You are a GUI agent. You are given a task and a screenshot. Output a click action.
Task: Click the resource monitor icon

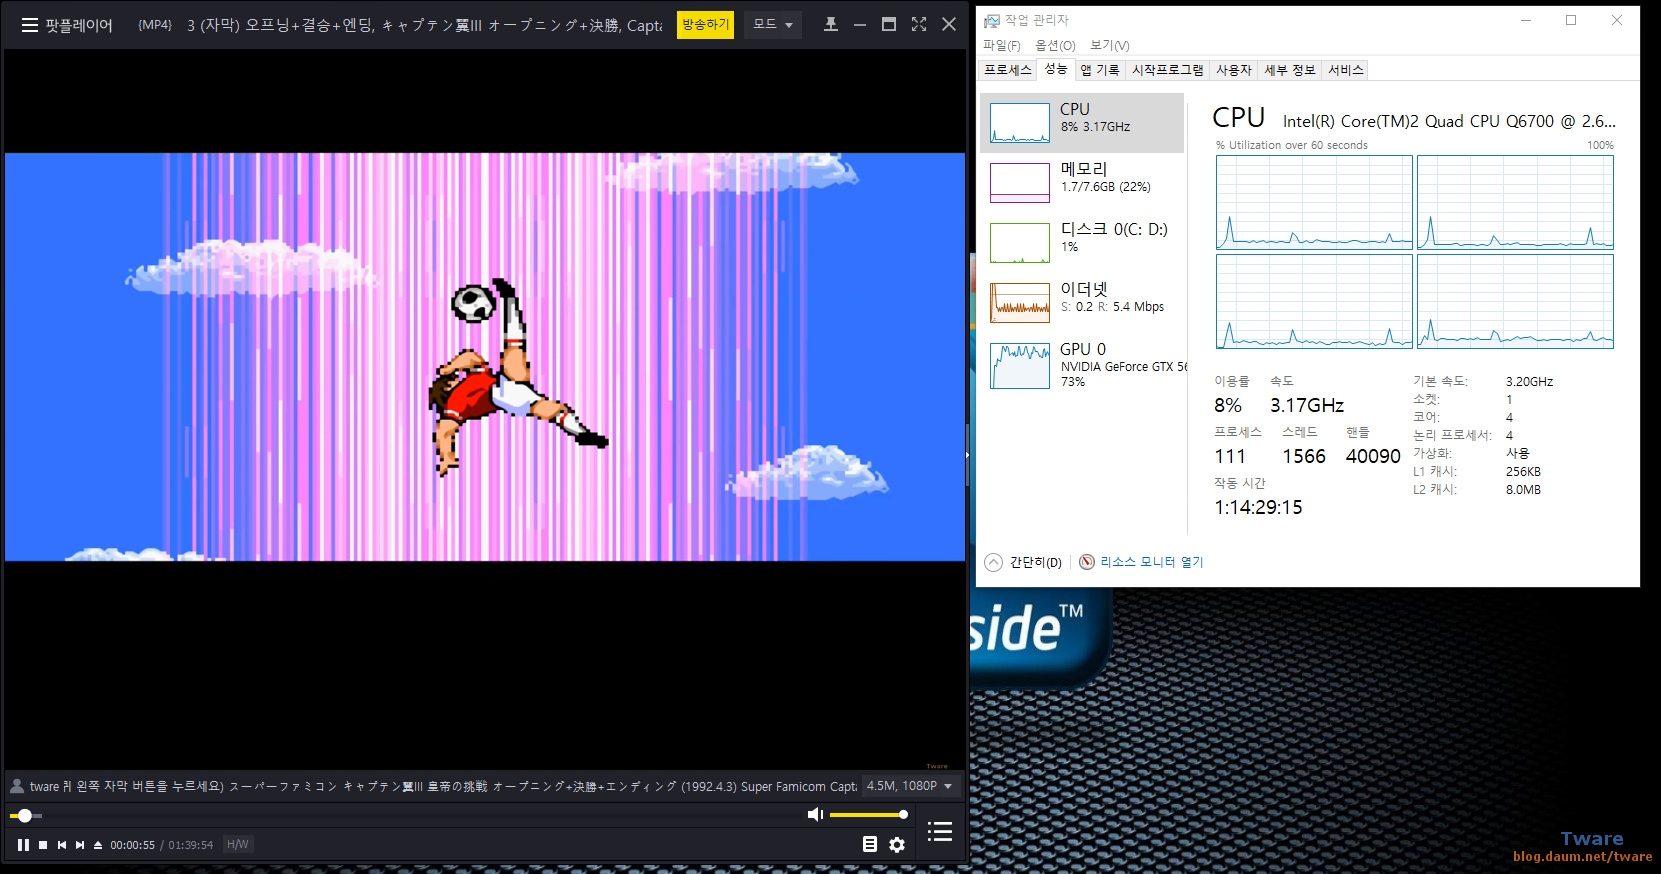1087,562
